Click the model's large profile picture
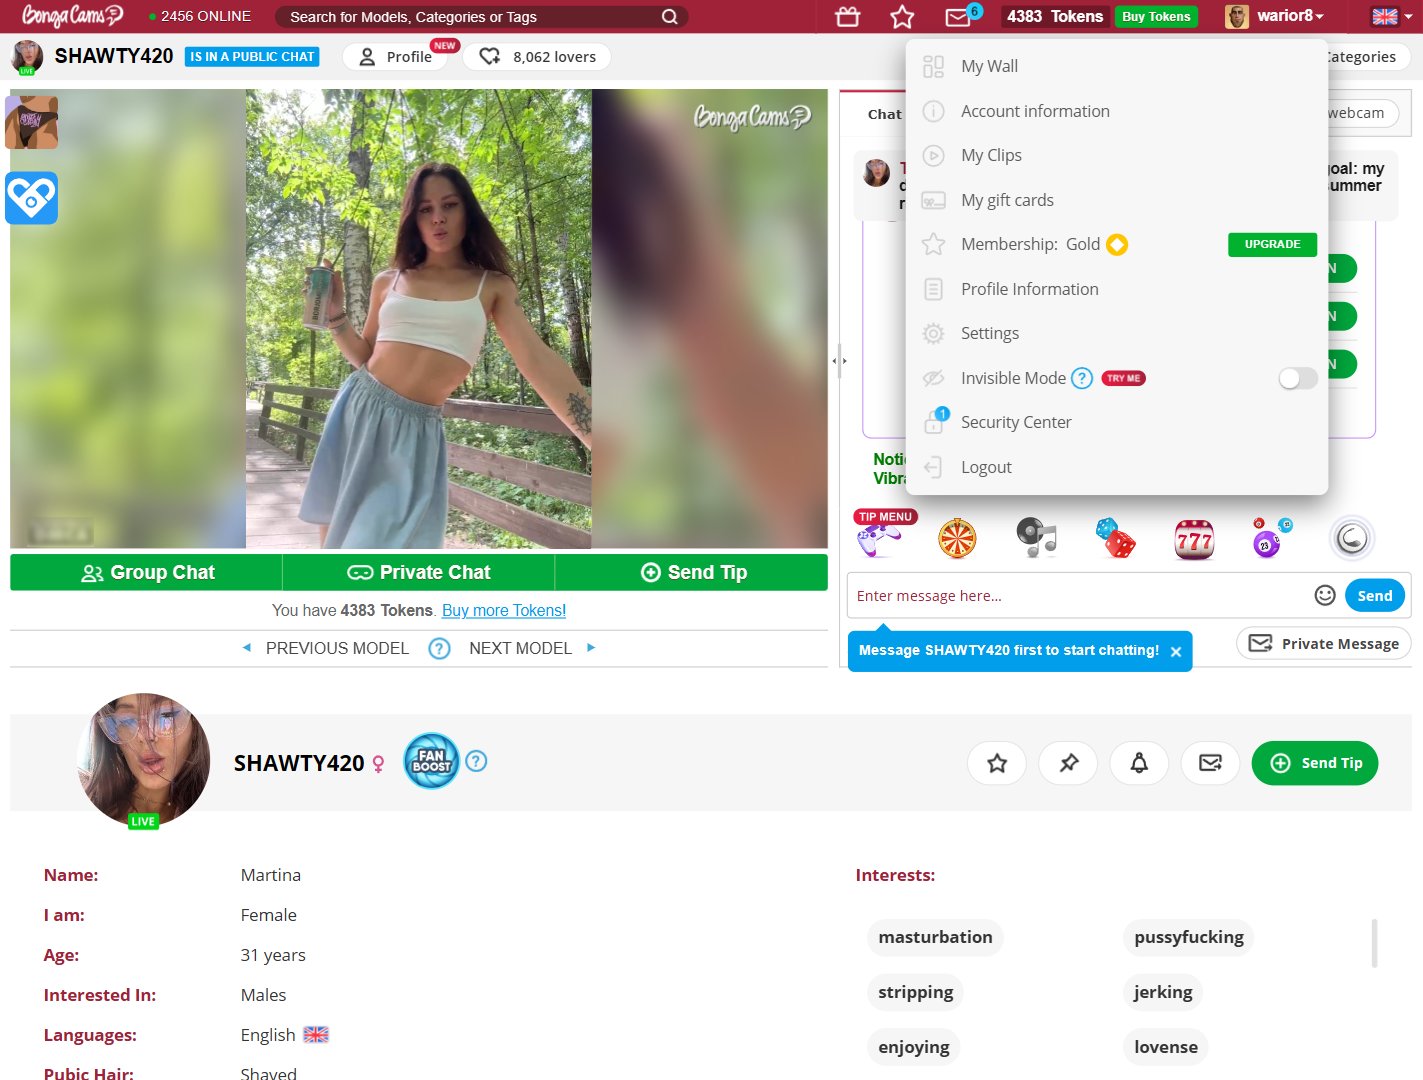This screenshot has height=1080, width=1423. (x=143, y=760)
